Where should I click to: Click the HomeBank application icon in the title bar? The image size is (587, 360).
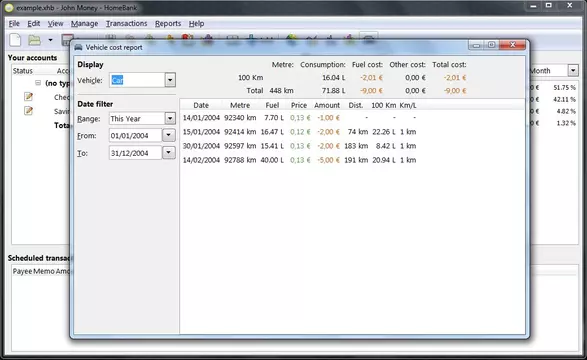click(9, 7)
